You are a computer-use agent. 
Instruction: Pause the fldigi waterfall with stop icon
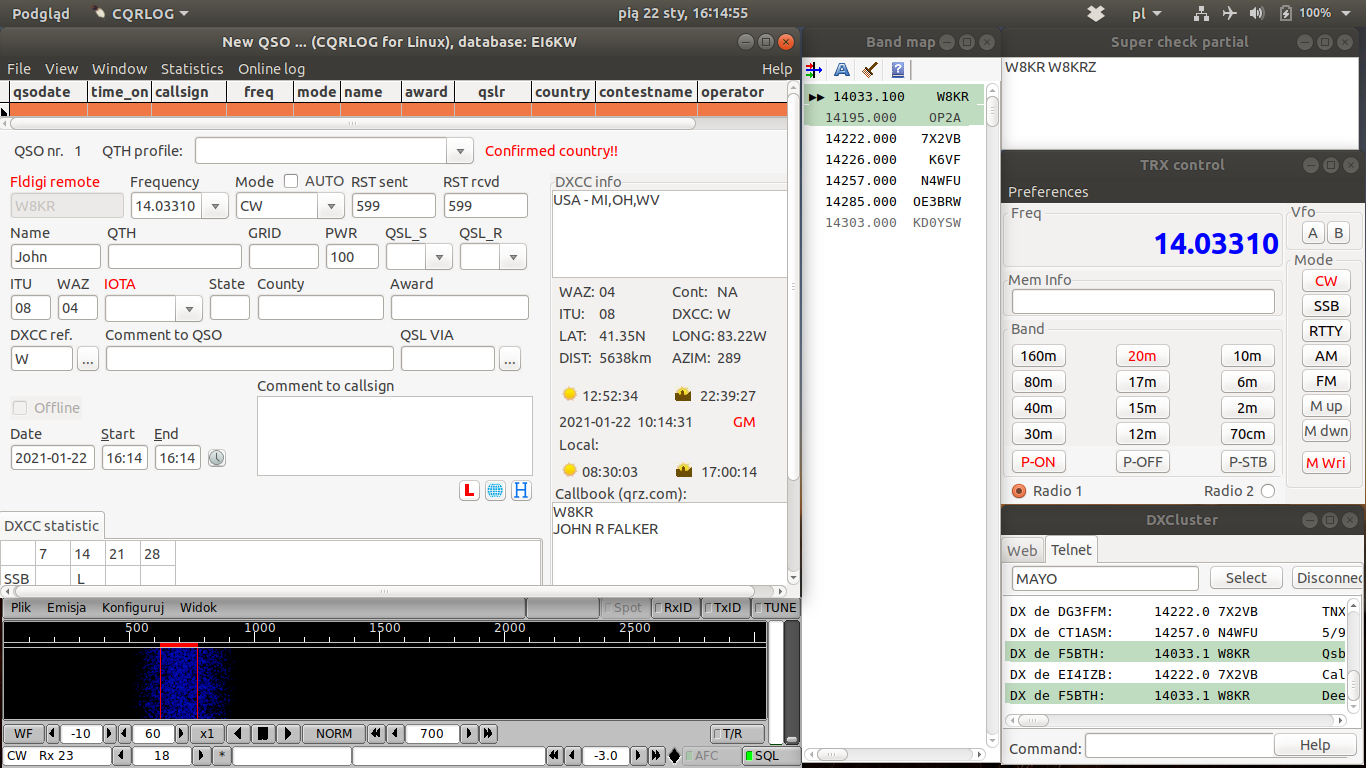click(x=262, y=734)
